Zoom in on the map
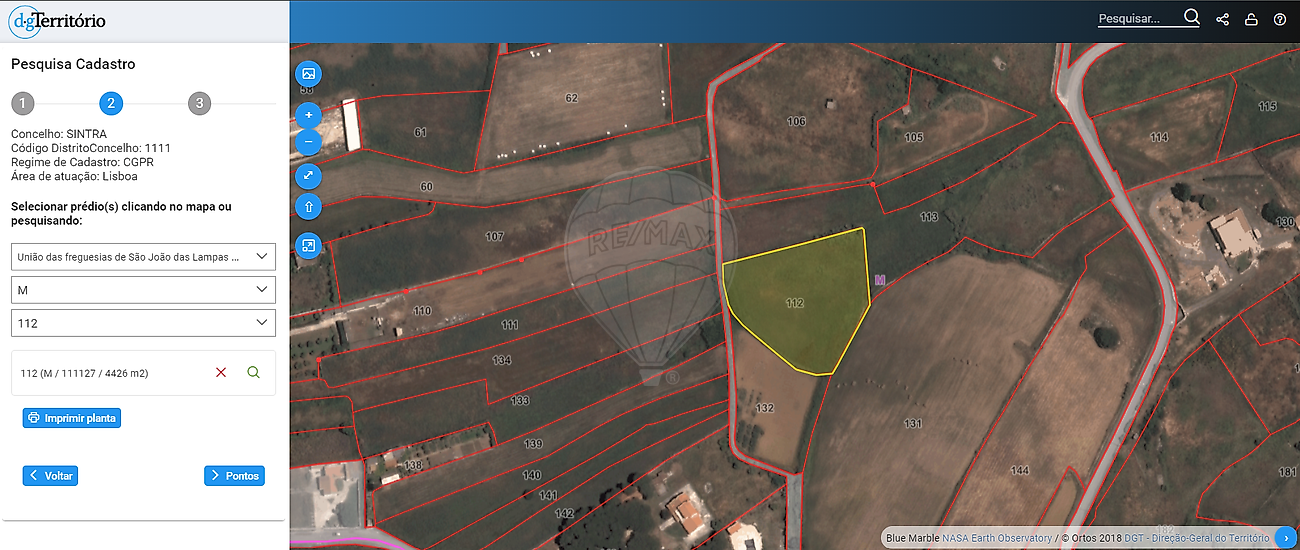Screen dimensions: 1300x550 (x=308, y=115)
